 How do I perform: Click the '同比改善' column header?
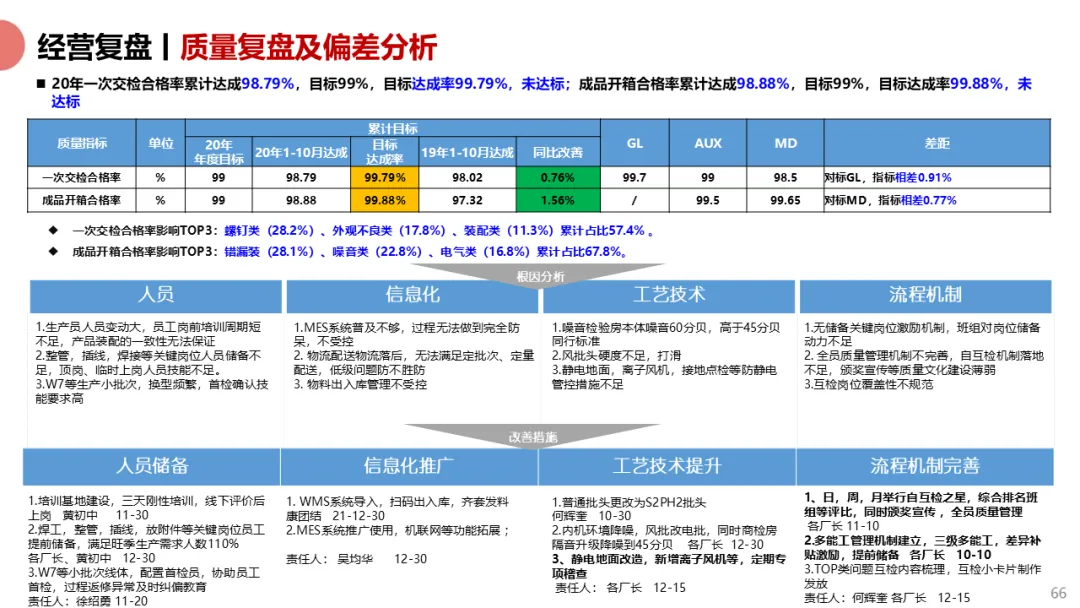(x=558, y=152)
